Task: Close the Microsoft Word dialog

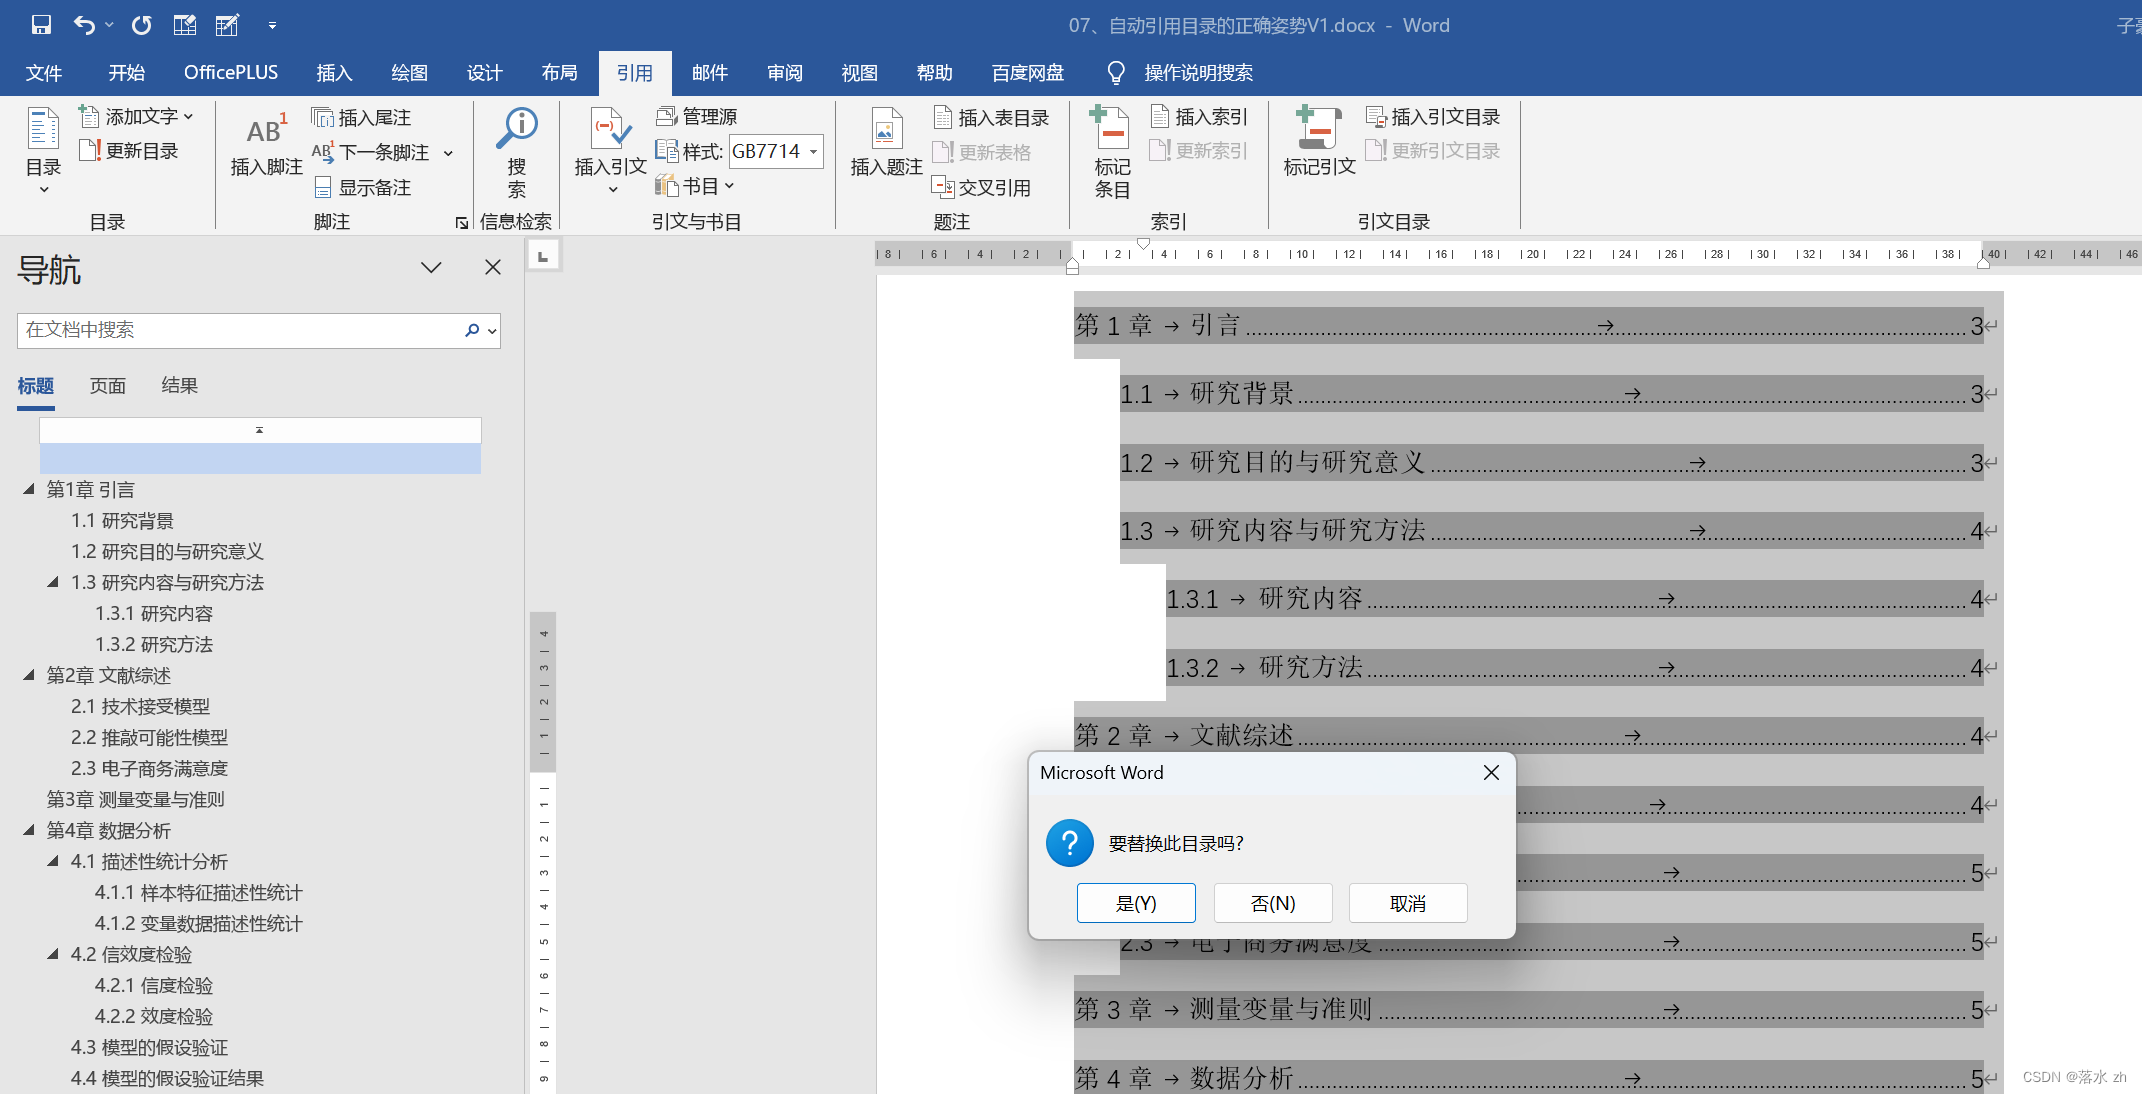Action: pos(1491,773)
